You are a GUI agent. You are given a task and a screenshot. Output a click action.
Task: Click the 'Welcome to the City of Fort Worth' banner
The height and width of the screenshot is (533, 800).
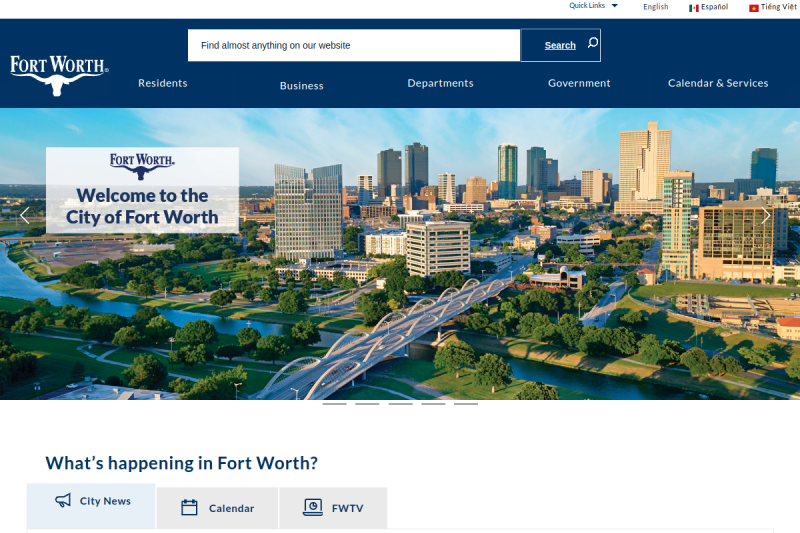(x=142, y=190)
